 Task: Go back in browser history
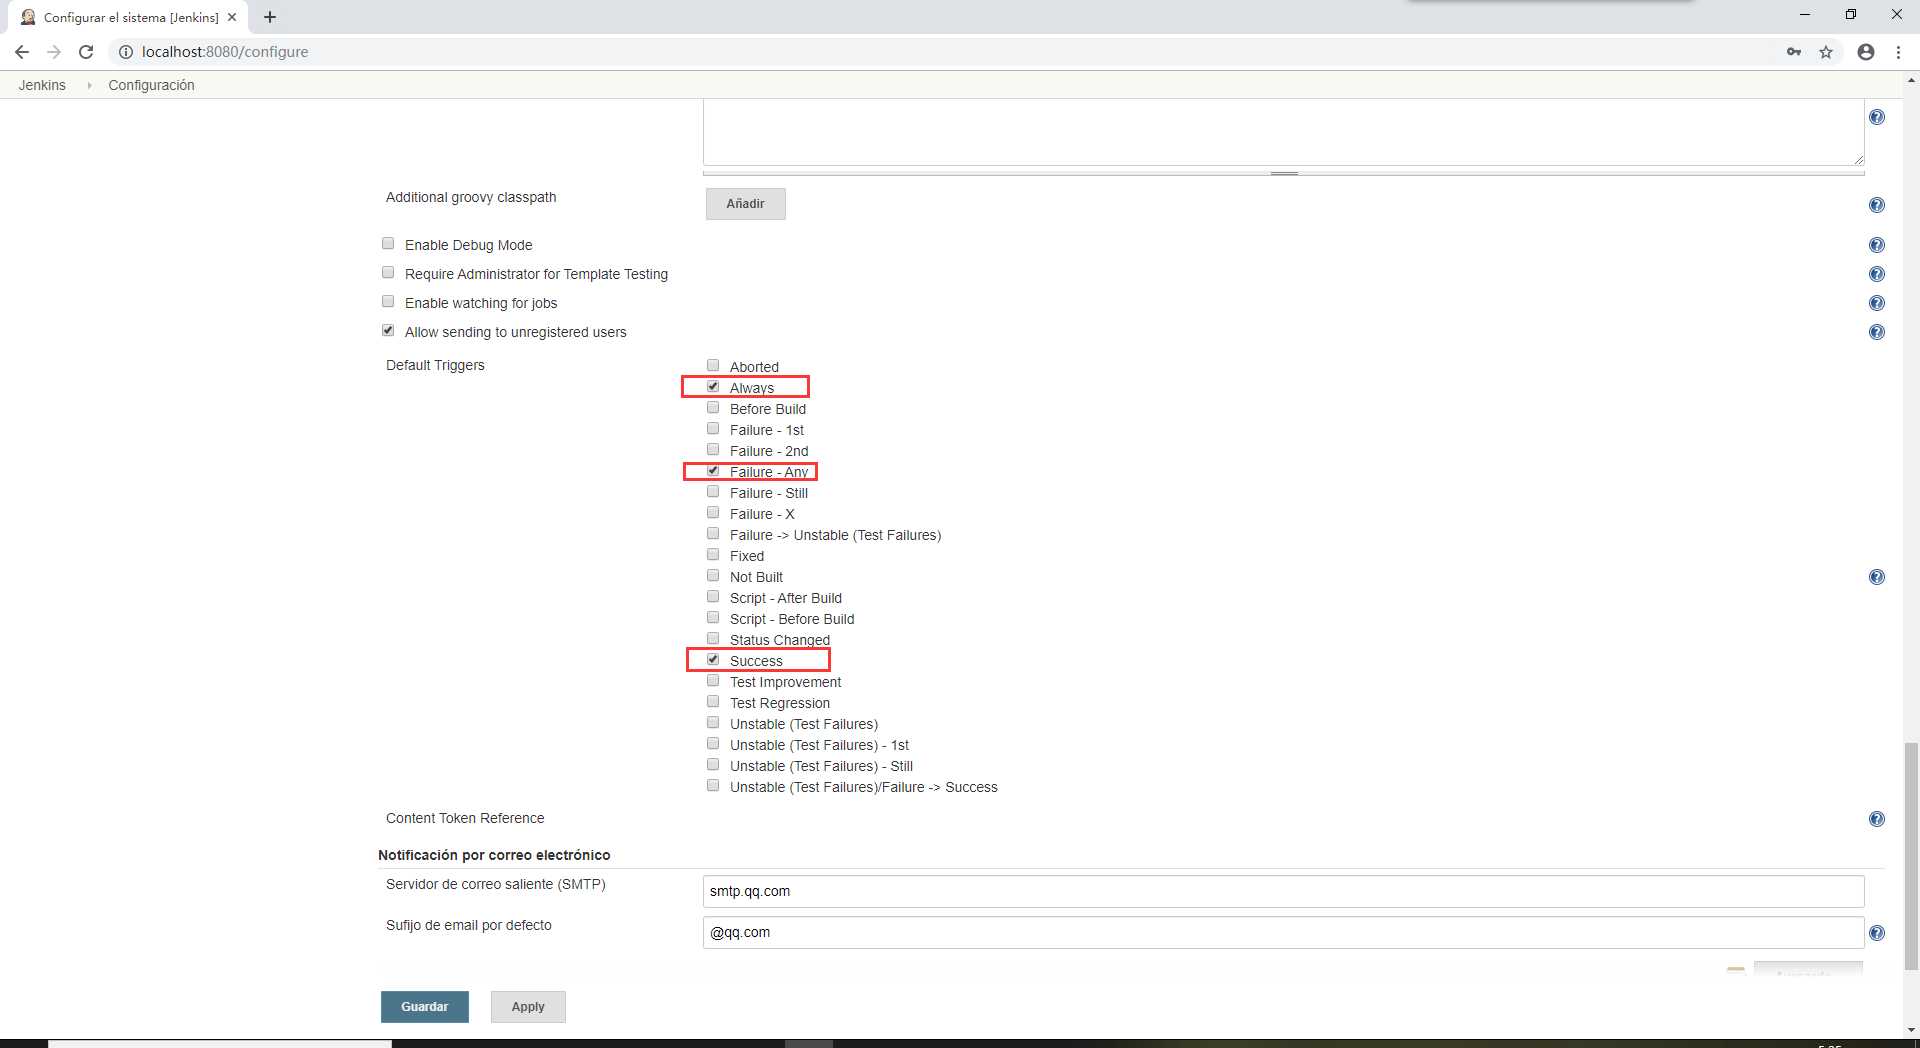[22, 52]
